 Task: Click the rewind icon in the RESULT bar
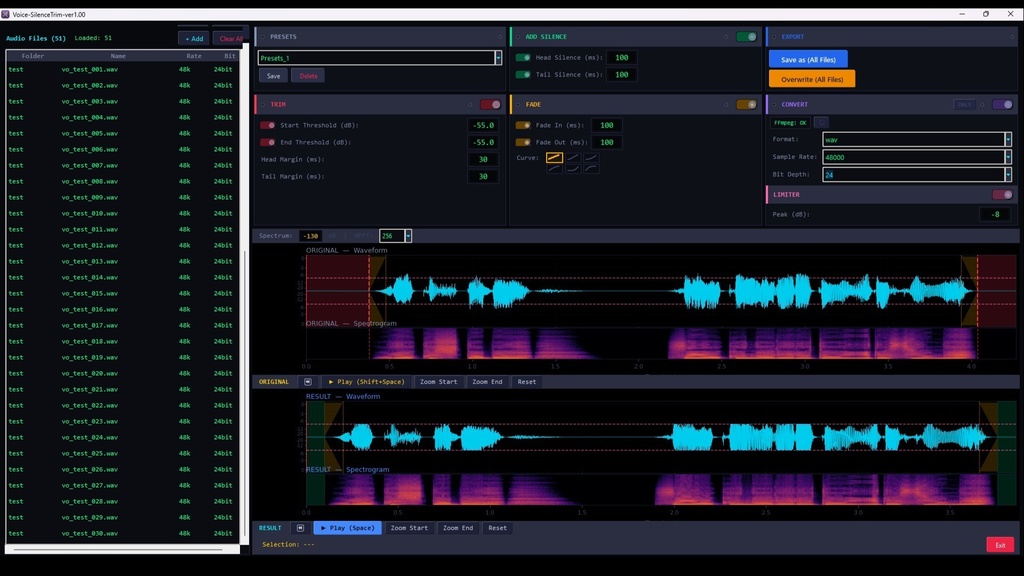300,528
